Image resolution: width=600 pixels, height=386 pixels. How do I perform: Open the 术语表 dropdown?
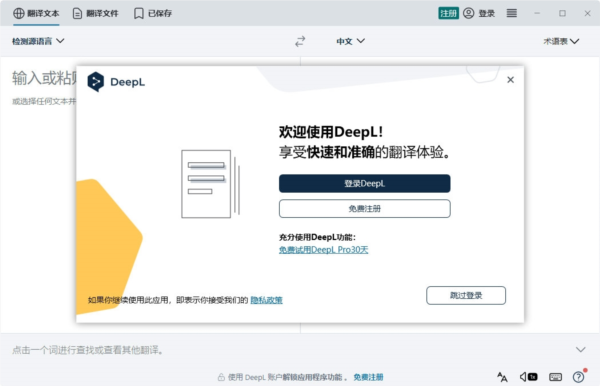[x=561, y=41]
